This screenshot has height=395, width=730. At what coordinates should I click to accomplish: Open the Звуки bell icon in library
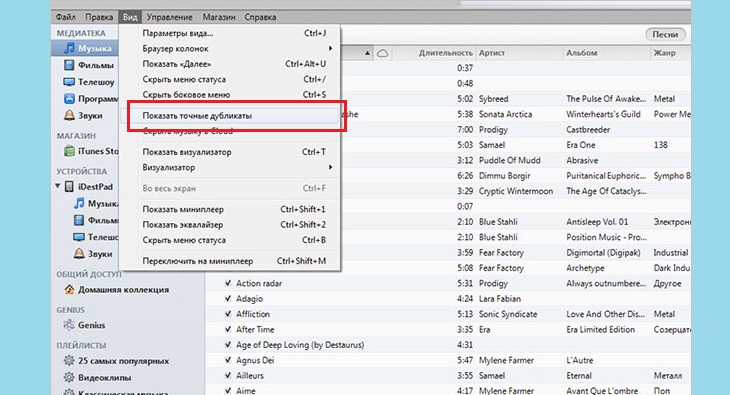click(x=69, y=115)
